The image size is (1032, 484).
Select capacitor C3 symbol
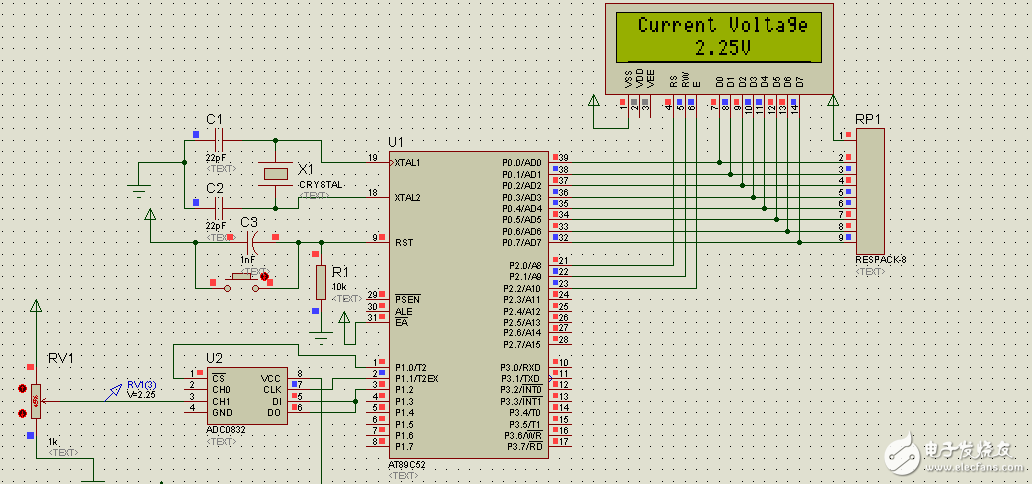tap(252, 242)
